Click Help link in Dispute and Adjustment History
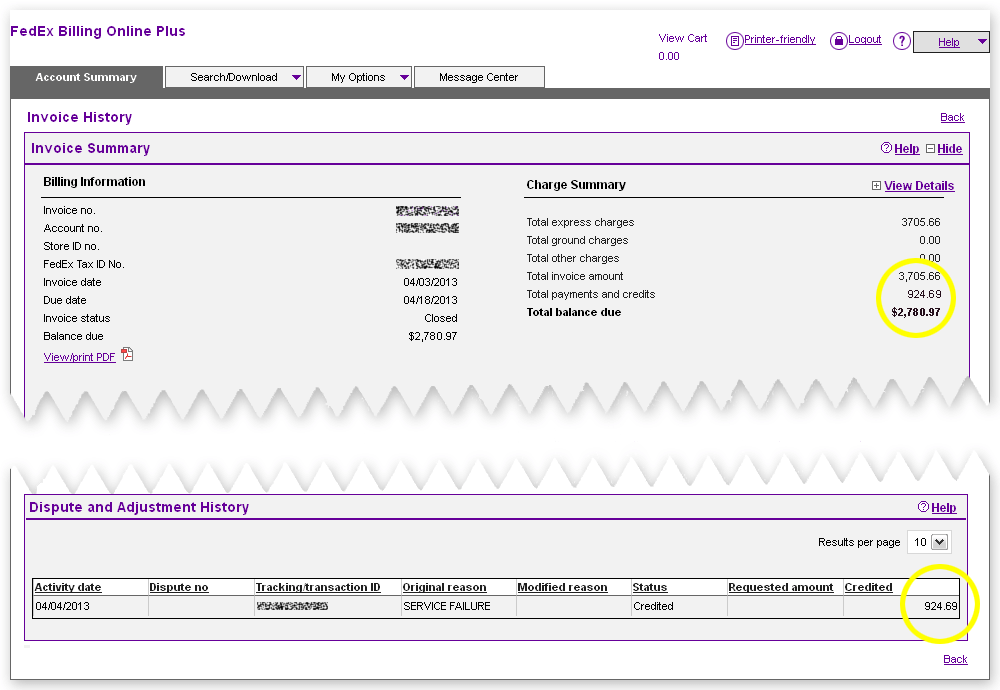This screenshot has height=690, width=1000. point(943,508)
